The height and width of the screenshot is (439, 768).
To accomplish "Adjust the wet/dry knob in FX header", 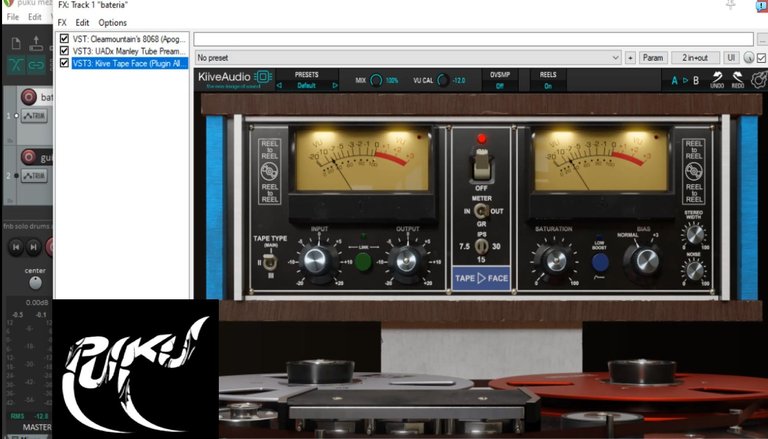I will coord(748,58).
